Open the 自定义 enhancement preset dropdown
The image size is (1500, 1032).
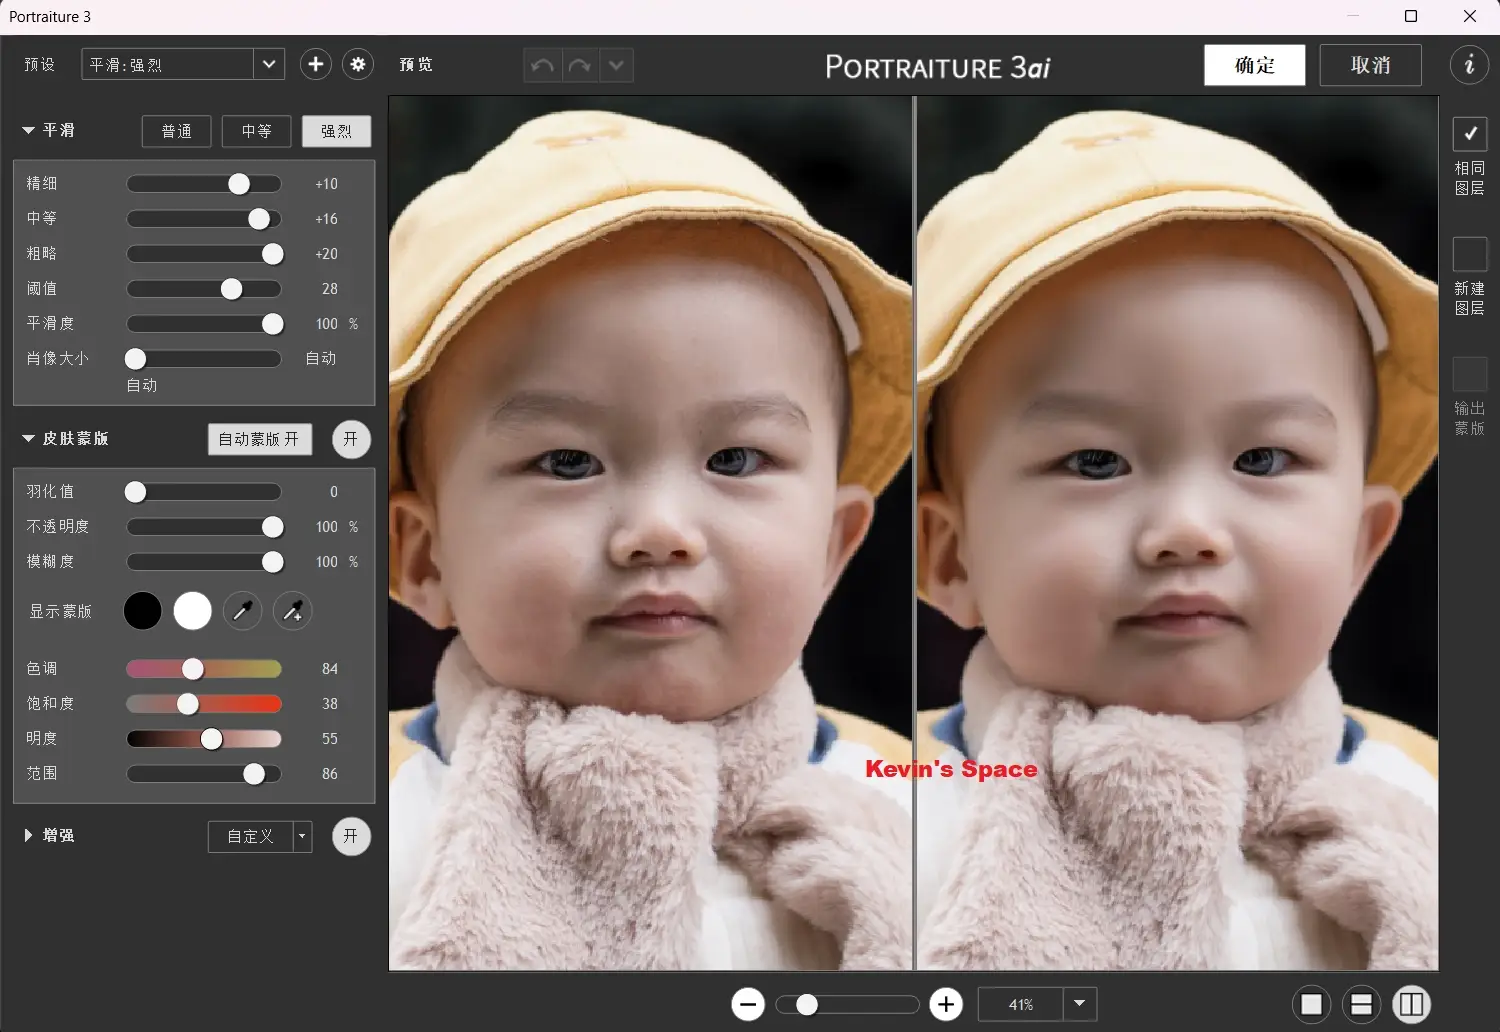pyautogui.click(x=260, y=836)
